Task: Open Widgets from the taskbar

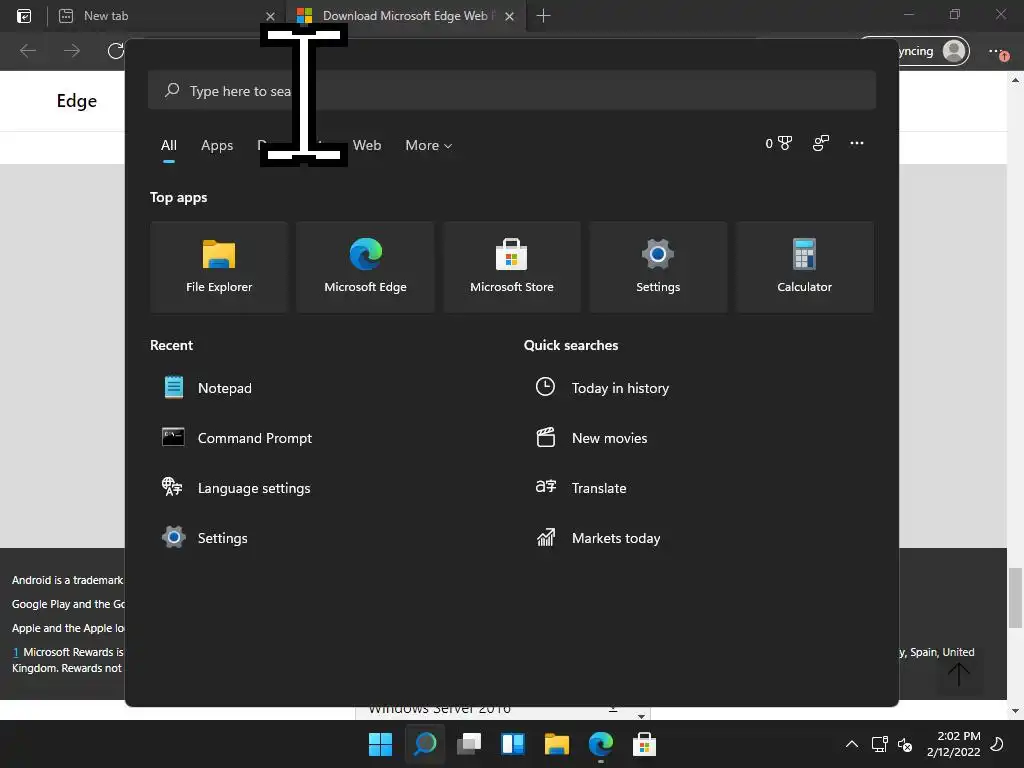Action: [513, 744]
